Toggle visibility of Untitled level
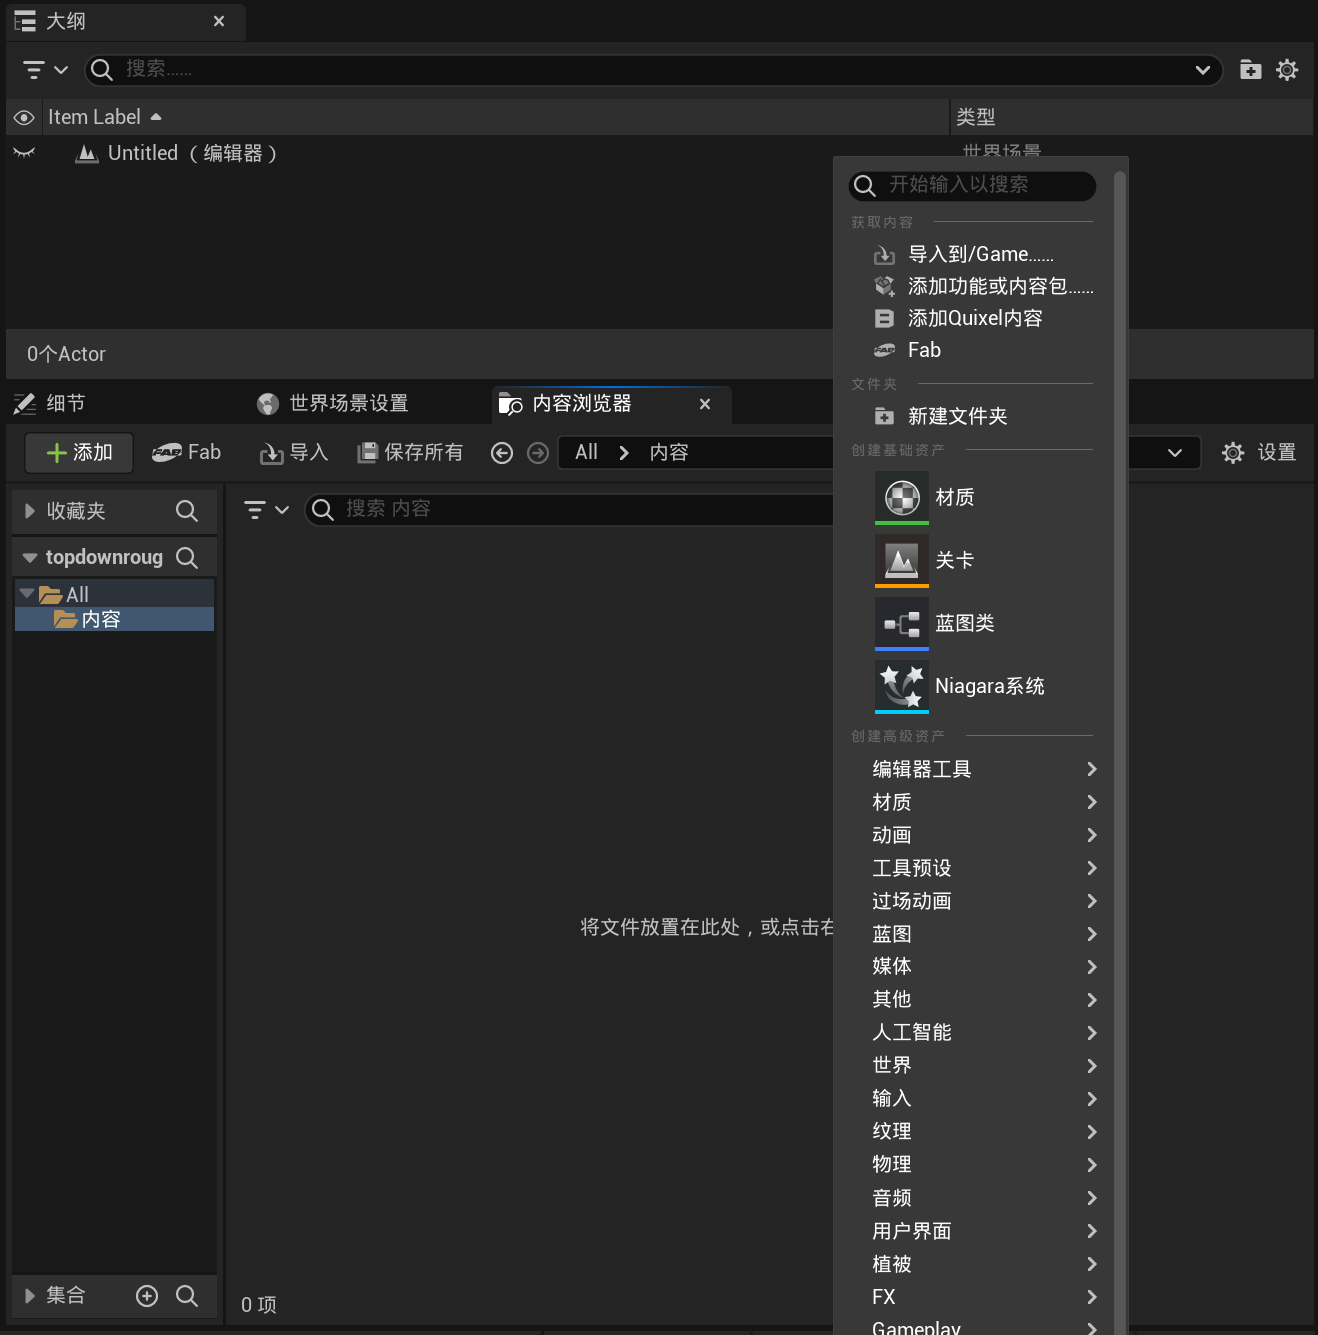The image size is (1318, 1335). [24, 153]
